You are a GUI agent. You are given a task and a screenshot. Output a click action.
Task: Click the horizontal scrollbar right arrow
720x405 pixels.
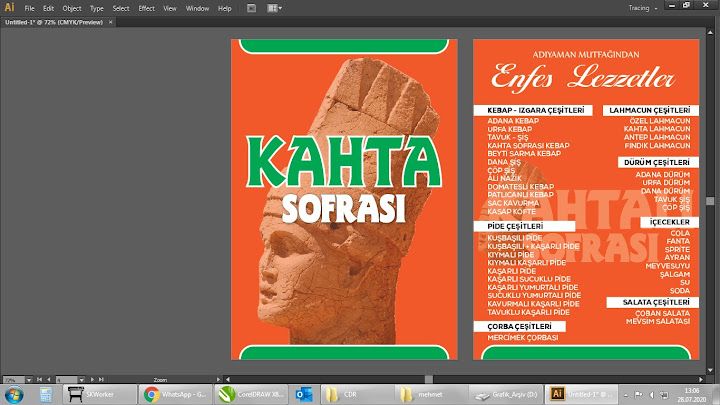[x=701, y=380]
